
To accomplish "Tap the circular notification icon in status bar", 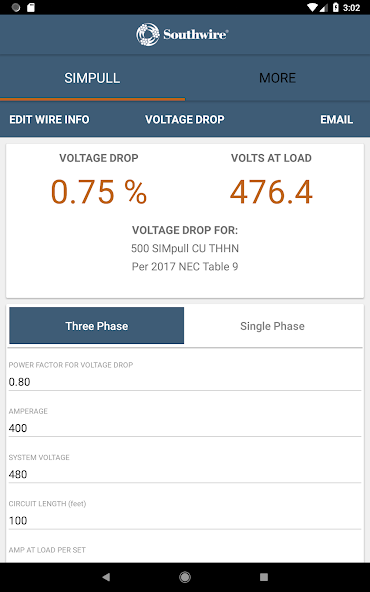I will [16, 8].
